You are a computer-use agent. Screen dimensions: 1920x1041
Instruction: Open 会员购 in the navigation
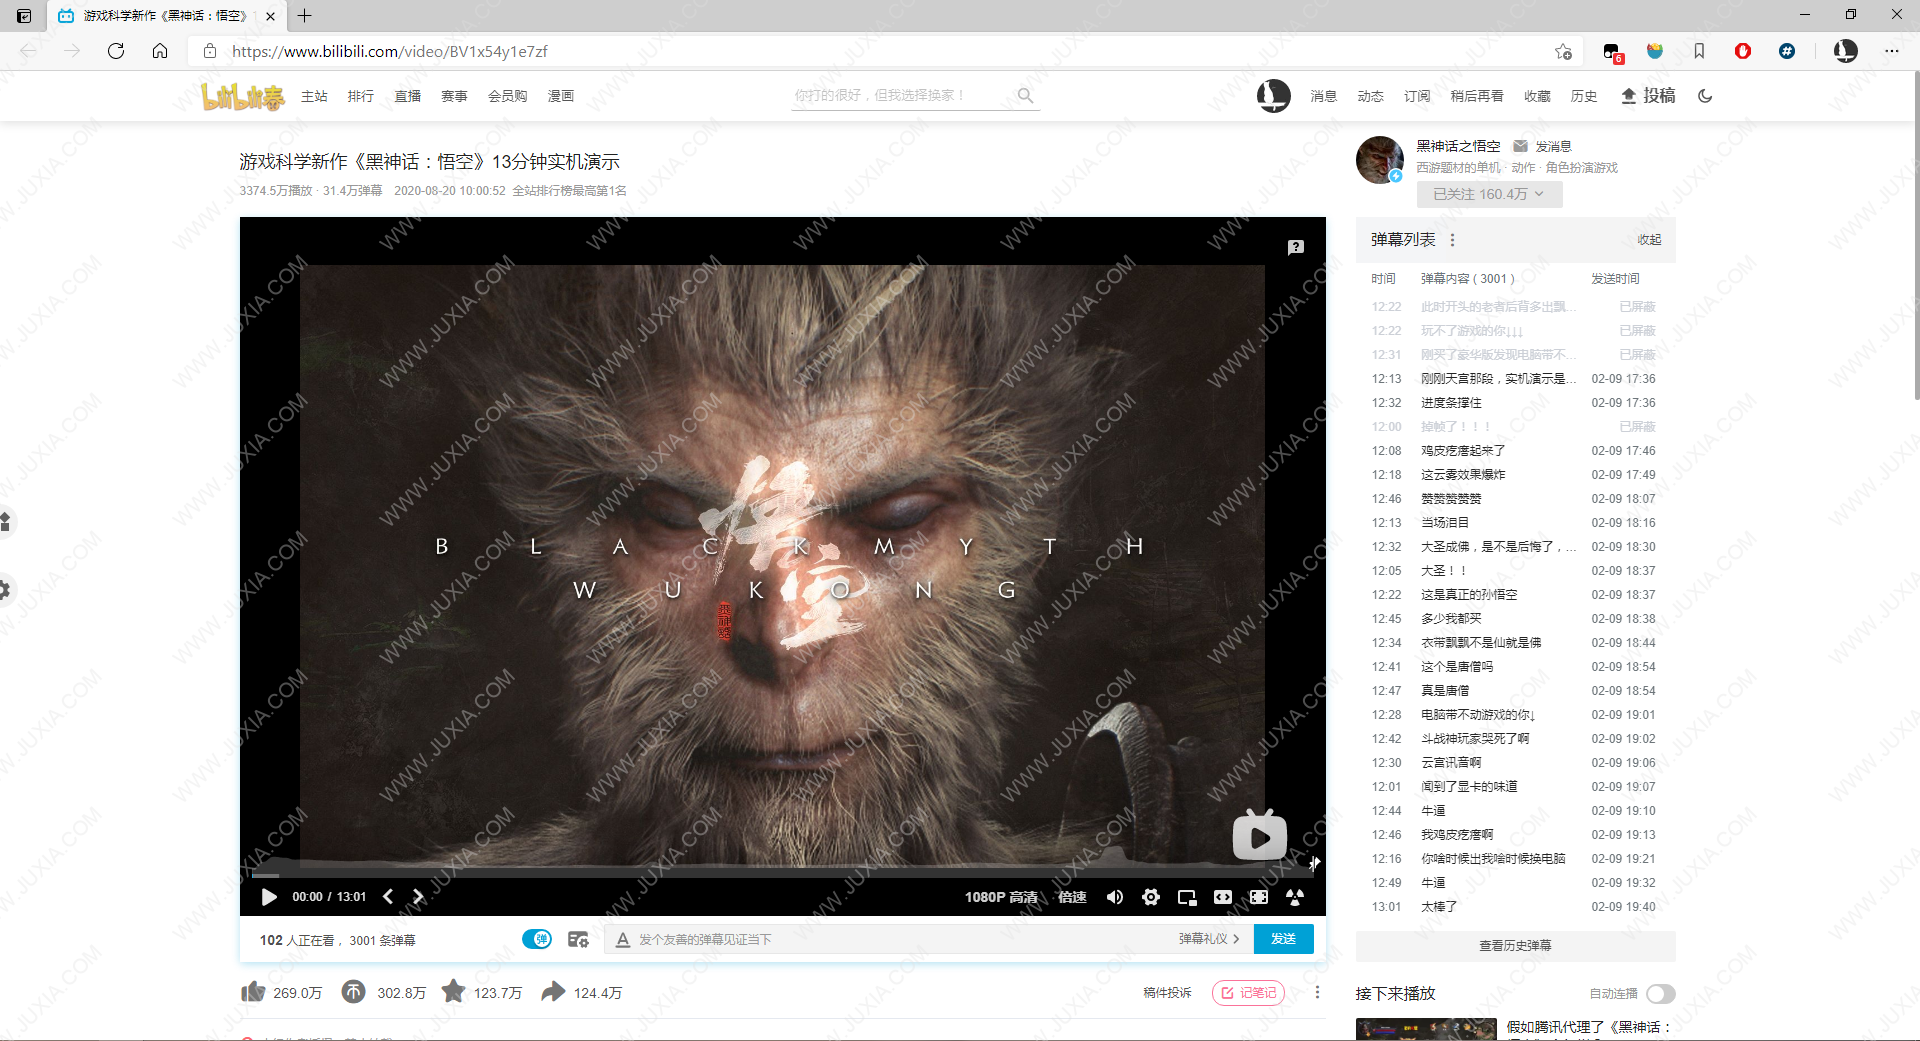coord(508,96)
